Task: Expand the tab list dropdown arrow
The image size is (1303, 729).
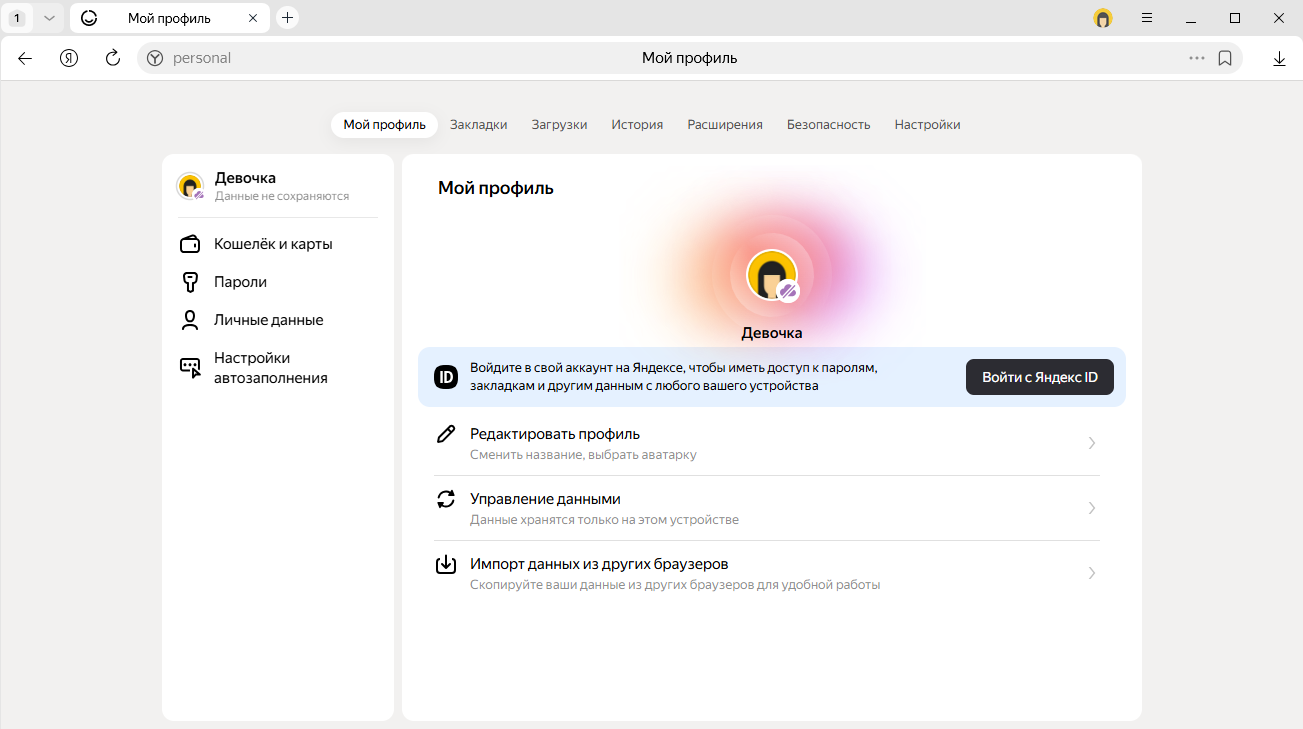Action: (49, 18)
